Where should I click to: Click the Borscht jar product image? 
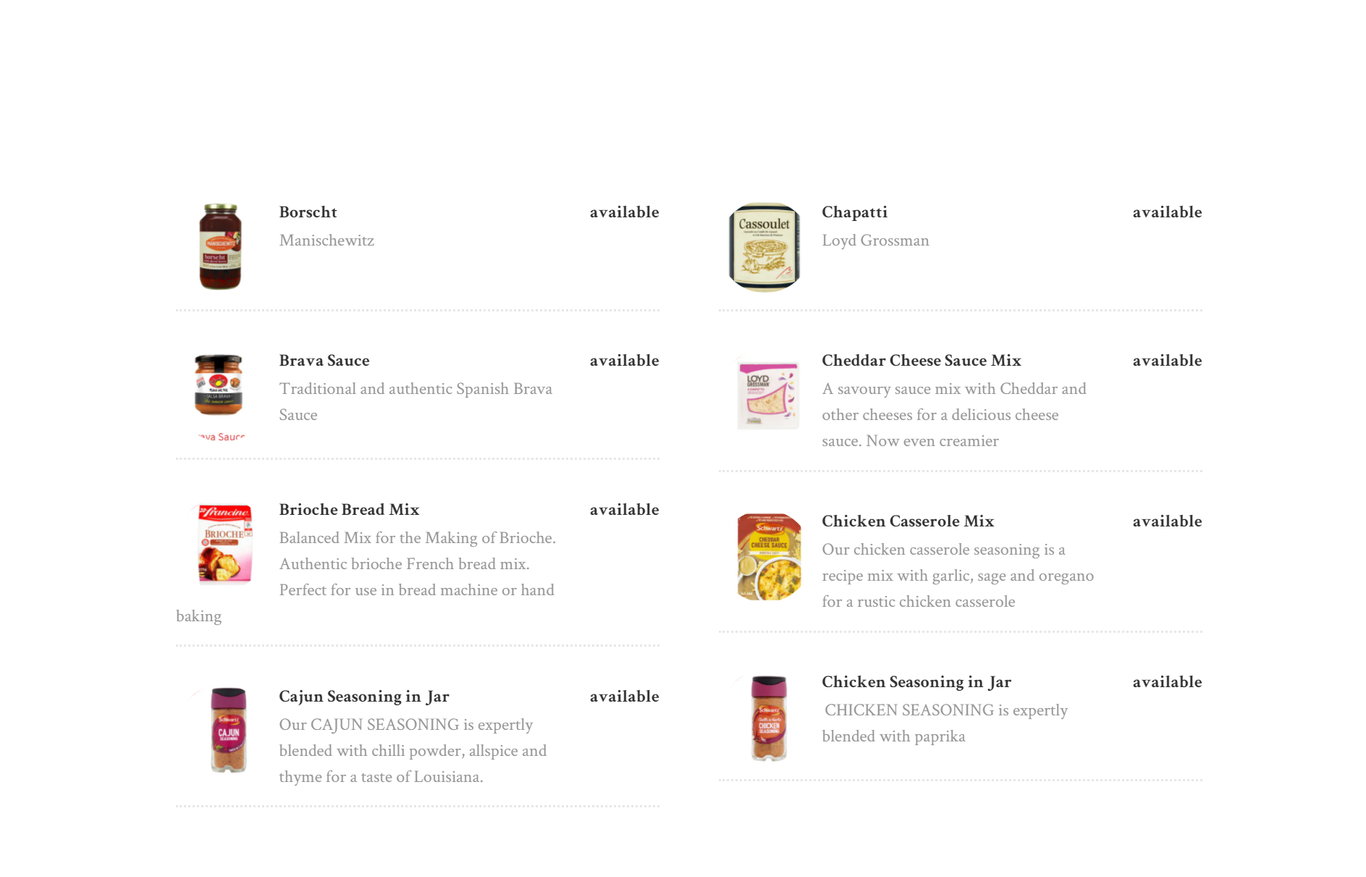pyautogui.click(x=220, y=247)
